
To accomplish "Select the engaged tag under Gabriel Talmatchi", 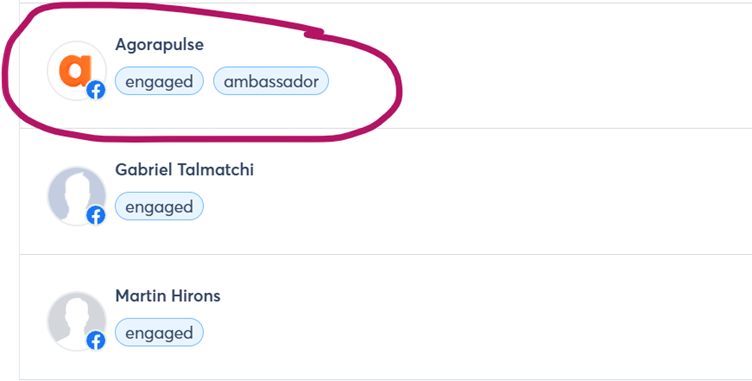I will pos(159,207).
